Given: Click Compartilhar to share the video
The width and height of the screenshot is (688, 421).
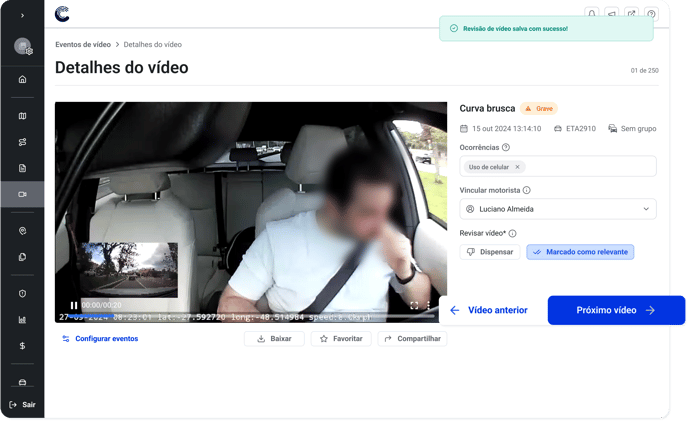Looking at the screenshot, I should [x=412, y=338].
